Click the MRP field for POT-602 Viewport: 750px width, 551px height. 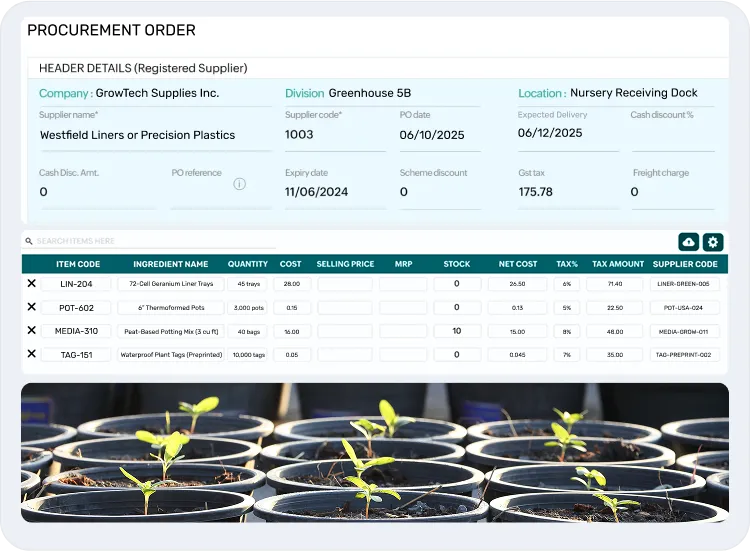[x=403, y=308]
